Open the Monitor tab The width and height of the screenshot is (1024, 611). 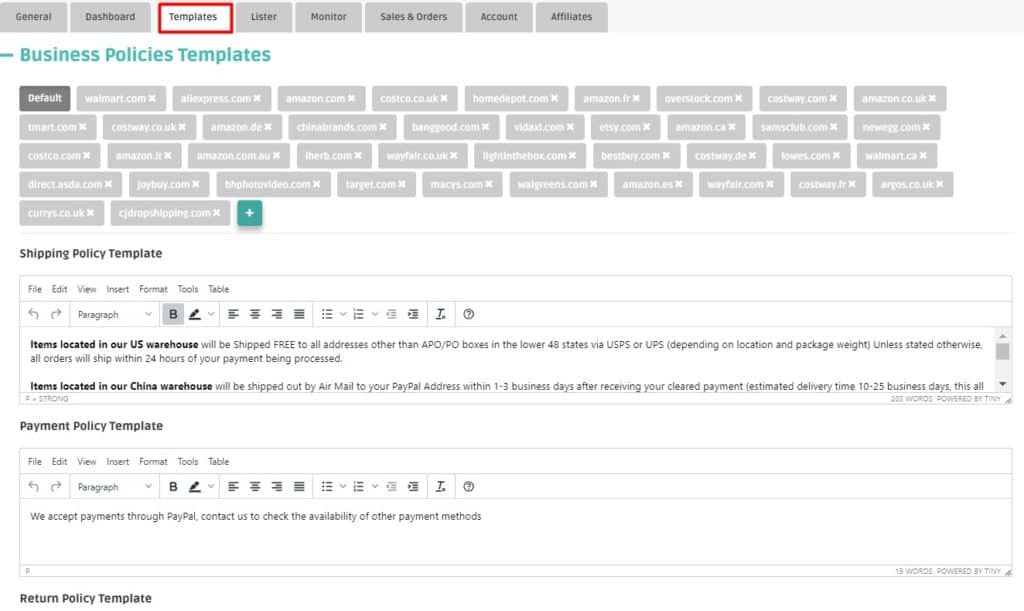point(328,17)
